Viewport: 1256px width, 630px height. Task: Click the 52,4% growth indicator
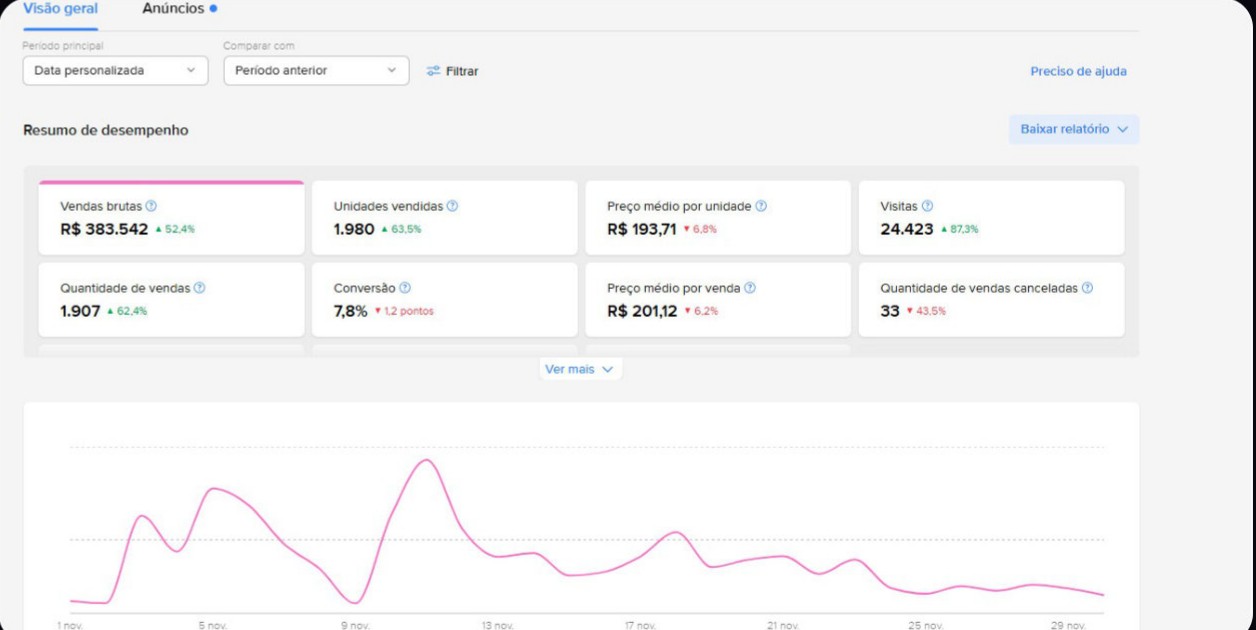(175, 229)
